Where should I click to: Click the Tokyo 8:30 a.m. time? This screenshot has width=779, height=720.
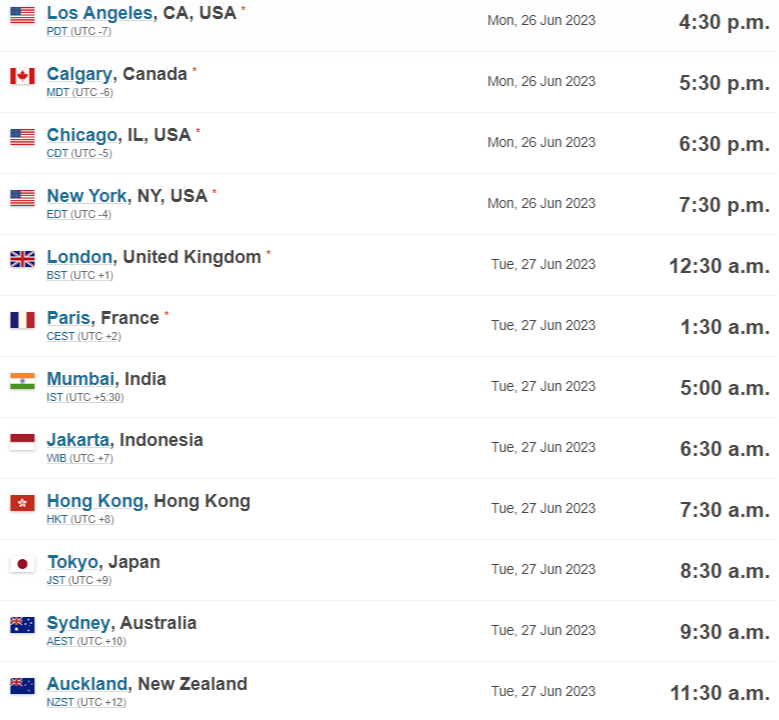[725, 571]
